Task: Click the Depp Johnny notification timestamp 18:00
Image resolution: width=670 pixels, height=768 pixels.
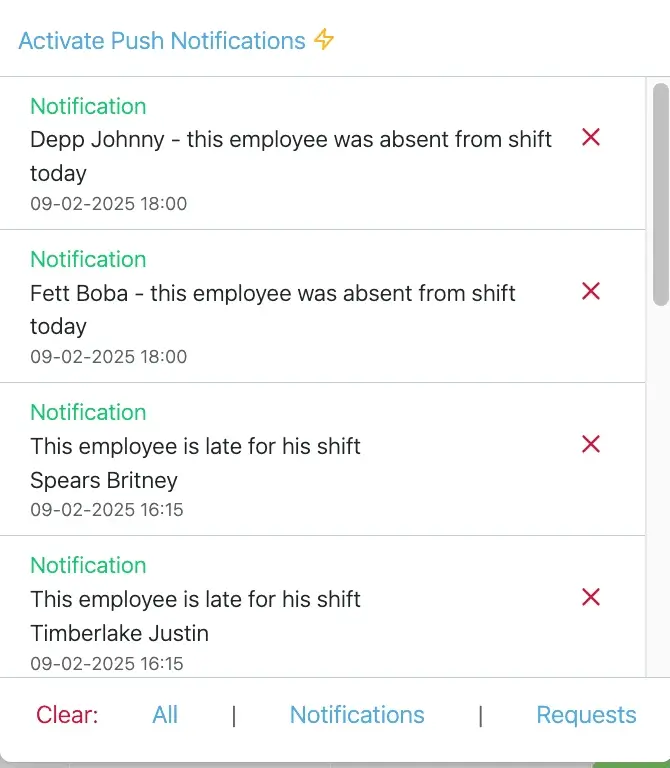Action: [108, 204]
